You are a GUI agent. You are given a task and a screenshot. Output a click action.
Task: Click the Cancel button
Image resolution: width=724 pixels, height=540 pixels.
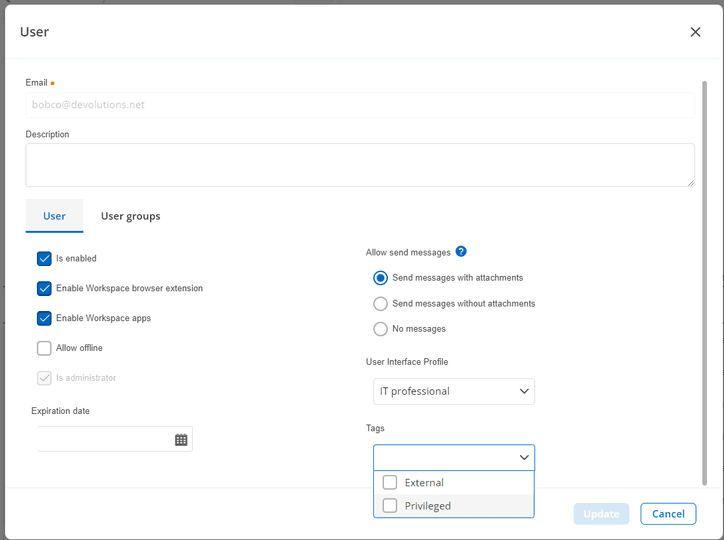tap(668, 514)
